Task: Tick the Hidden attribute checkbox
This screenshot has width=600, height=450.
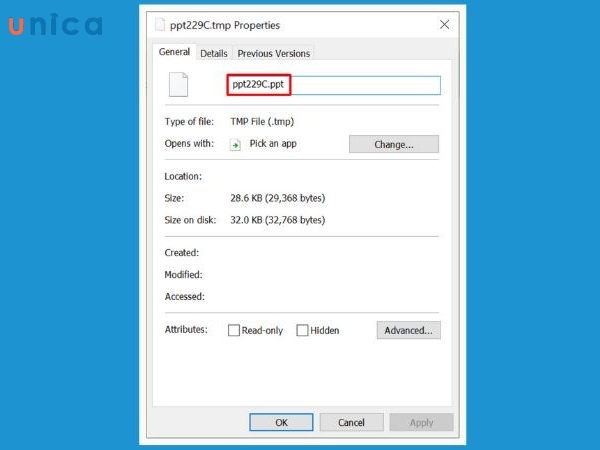Action: pyautogui.click(x=302, y=330)
